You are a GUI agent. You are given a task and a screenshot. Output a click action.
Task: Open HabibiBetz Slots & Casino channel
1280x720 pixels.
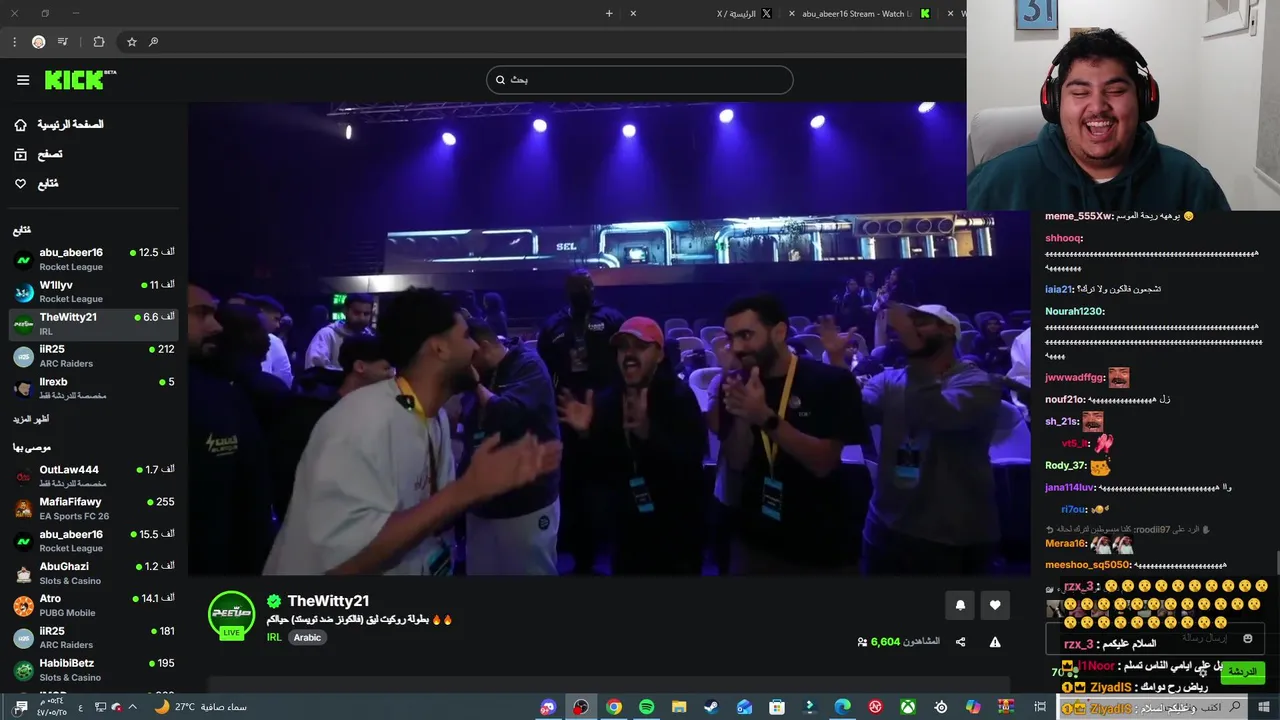click(93, 670)
